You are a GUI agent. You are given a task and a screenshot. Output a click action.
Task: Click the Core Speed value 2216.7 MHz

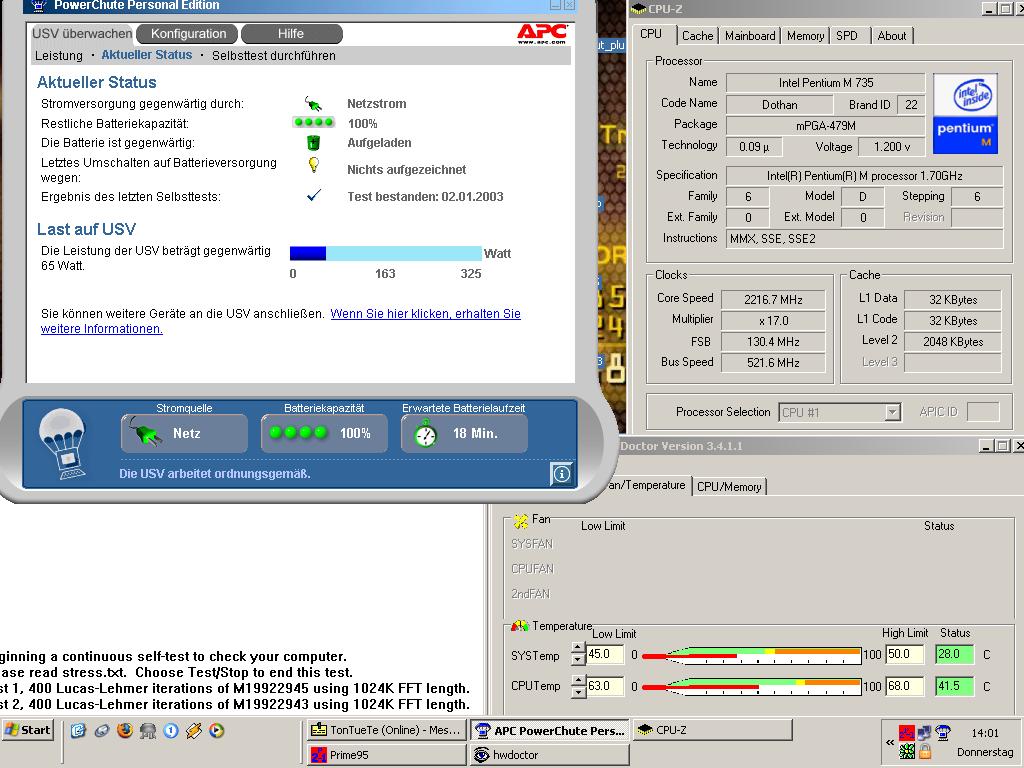coord(773,300)
